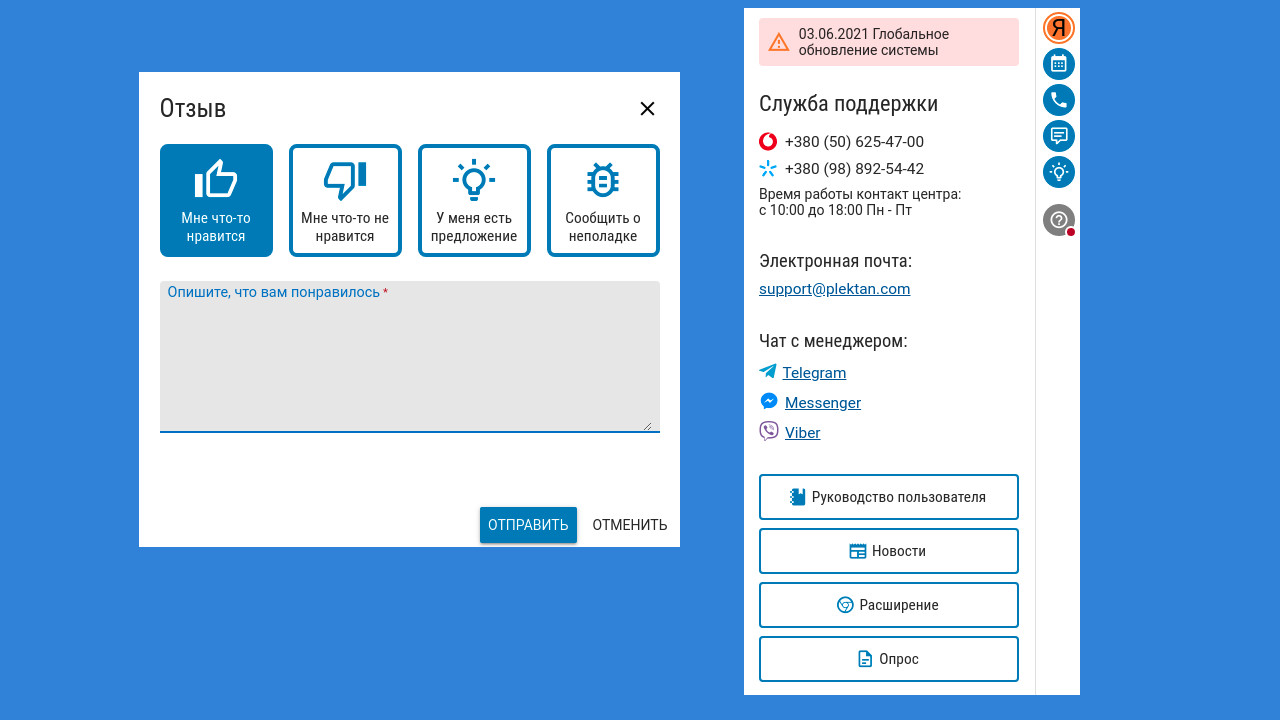Viewport: 1280px width, 720px height.
Task: Open the Messenger chat link
Action: [x=823, y=403]
